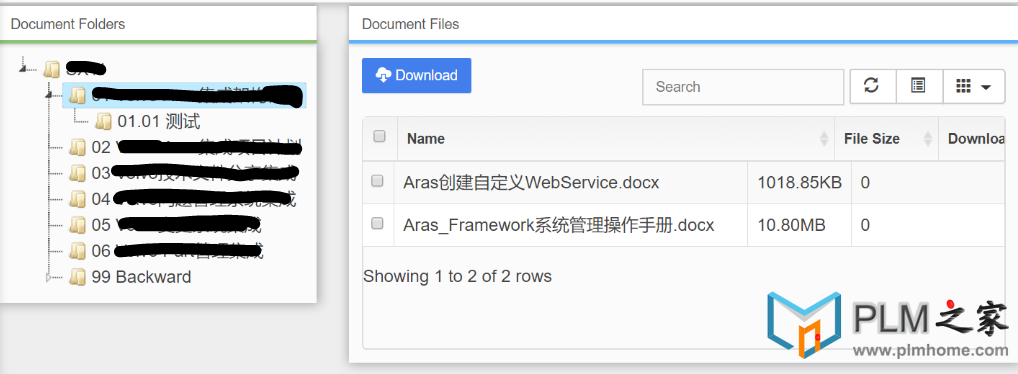Viewport: 1018px width, 374px height.
Task: Click the File Size column sort arrows
Action: pos(928,138)
